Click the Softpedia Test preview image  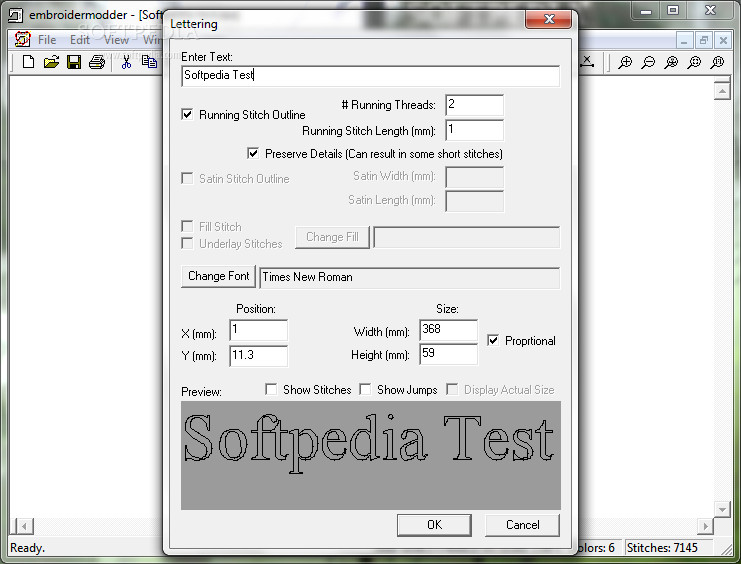click(x=370, y=455)
